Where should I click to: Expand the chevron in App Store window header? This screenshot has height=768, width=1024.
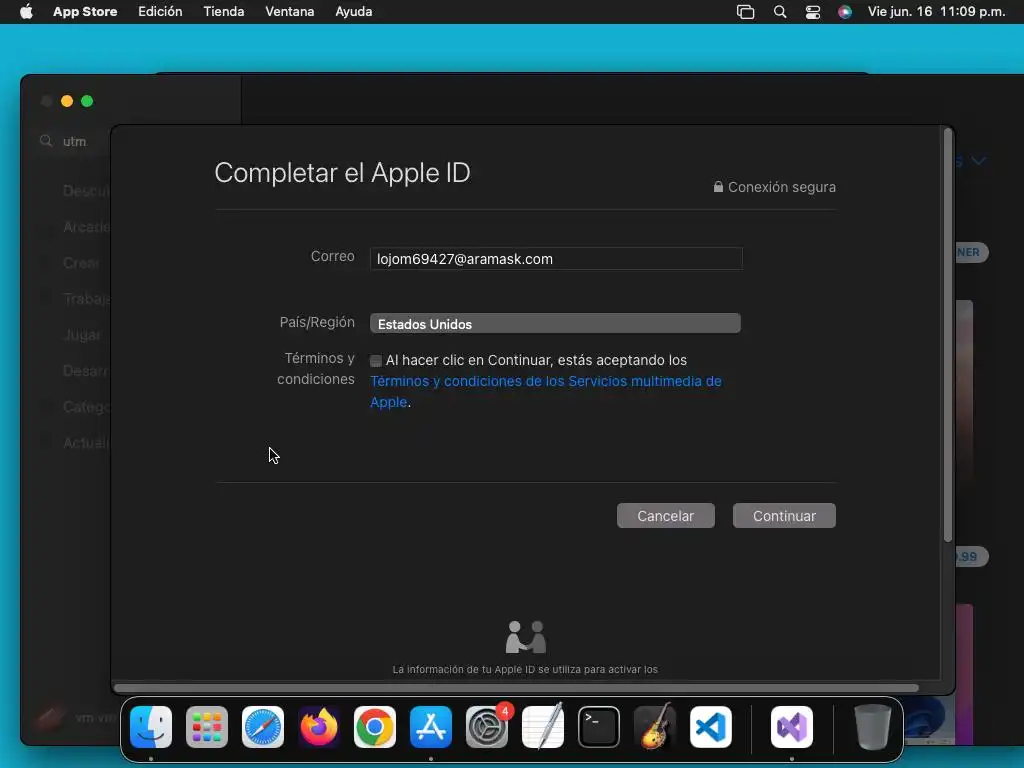tap(978, 161)
